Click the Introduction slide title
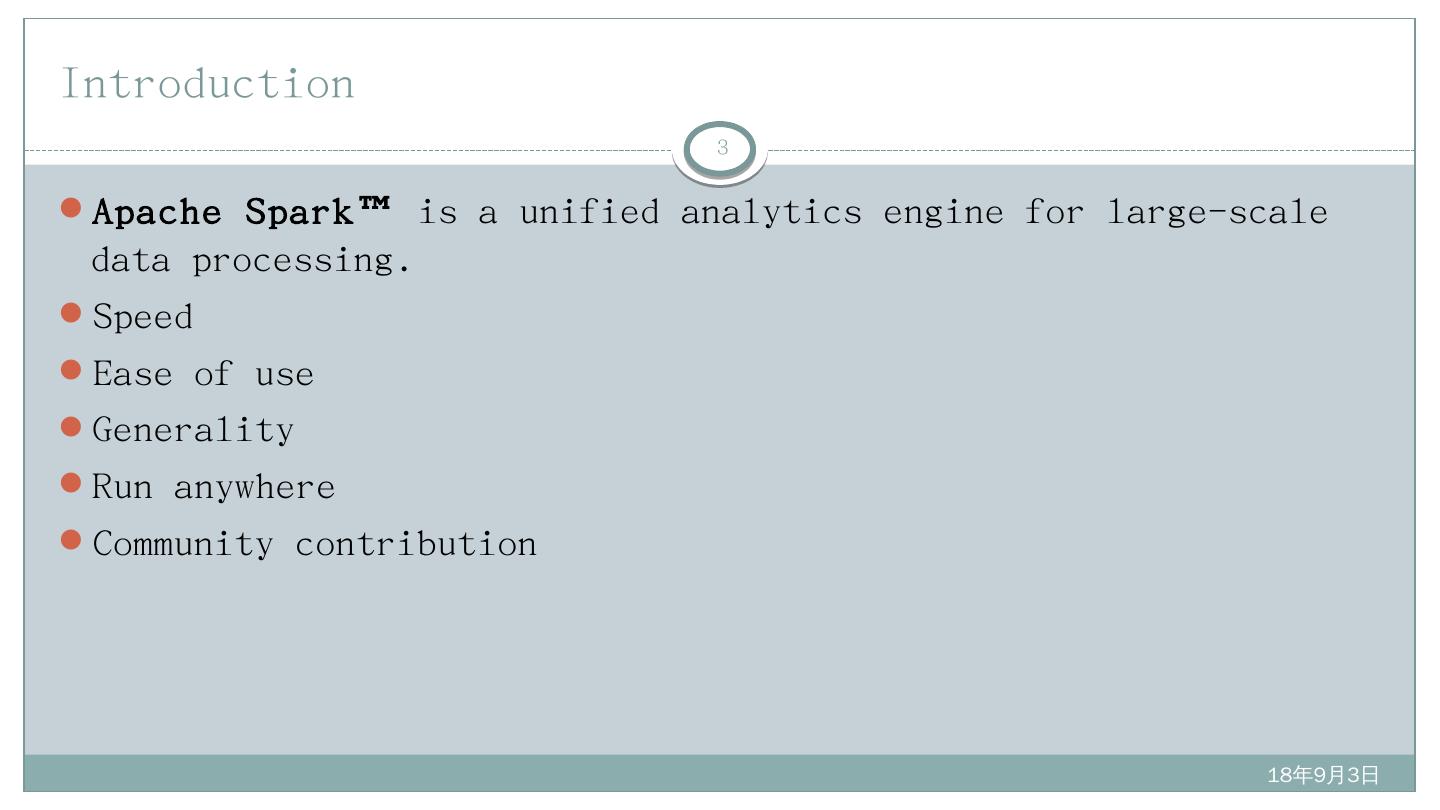 pyautogui.click(x=208, y=83)
